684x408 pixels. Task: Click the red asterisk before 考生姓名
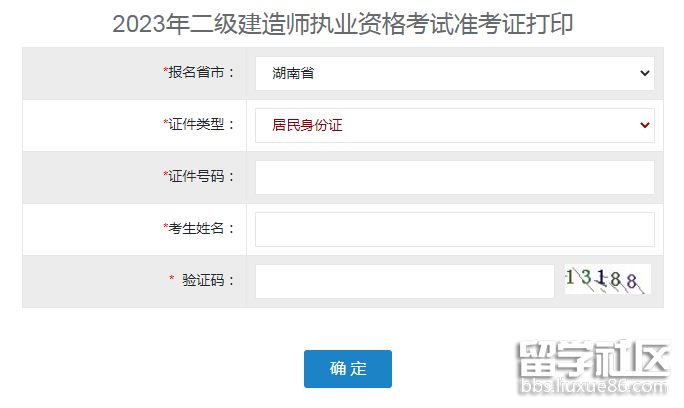(x=166, y=226)
